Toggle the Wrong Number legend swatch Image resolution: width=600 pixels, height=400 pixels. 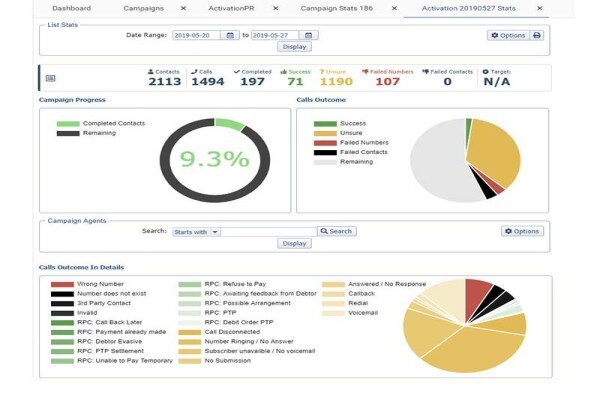coord(62,284)
